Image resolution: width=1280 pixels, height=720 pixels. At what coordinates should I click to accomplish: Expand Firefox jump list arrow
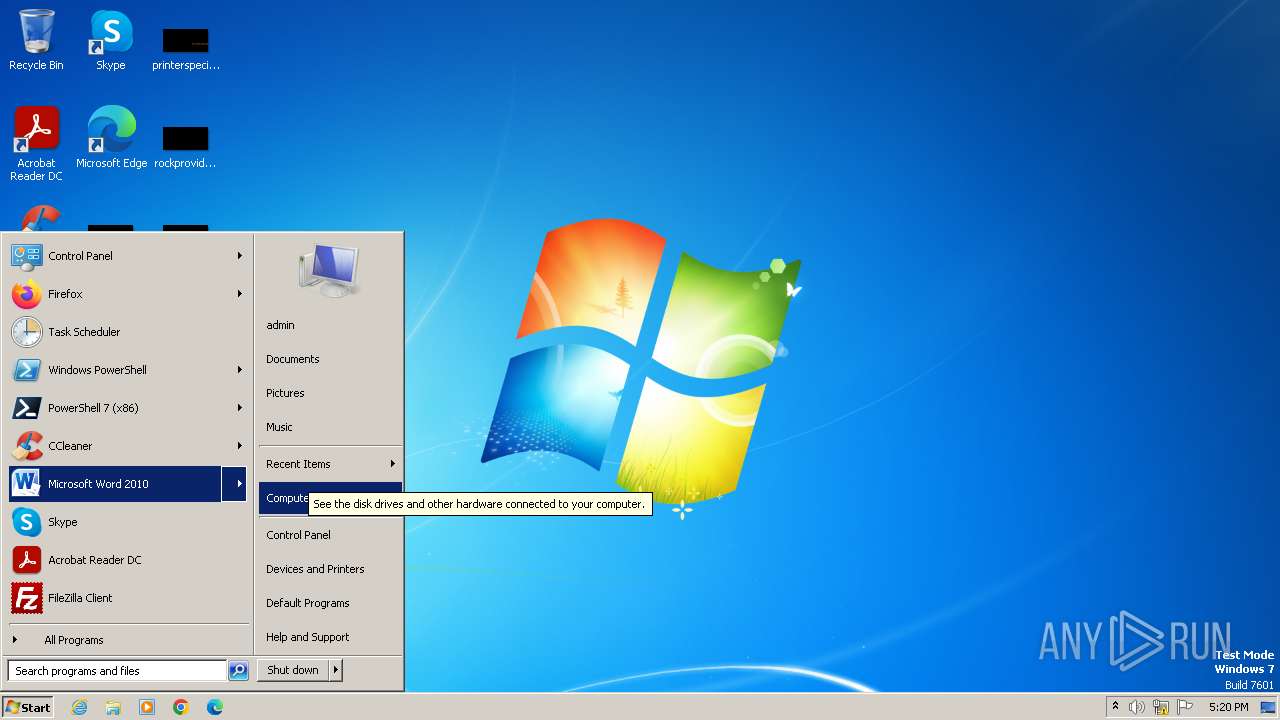[x=240, y=294]
